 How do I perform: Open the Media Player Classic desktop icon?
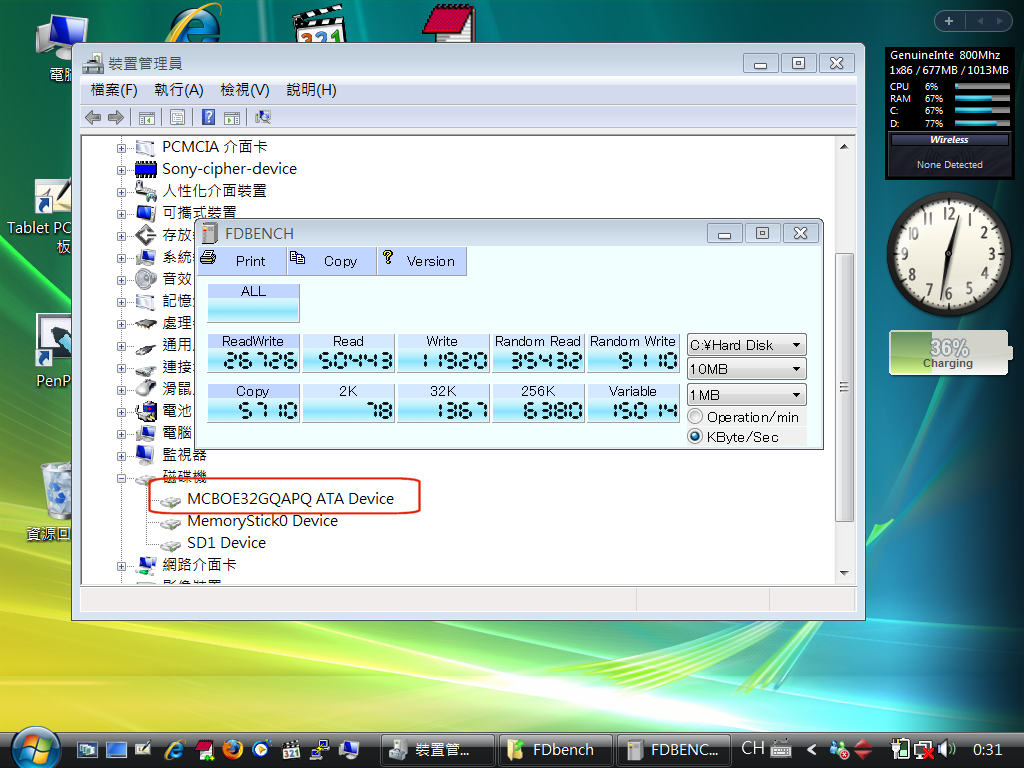pos(319,24)
